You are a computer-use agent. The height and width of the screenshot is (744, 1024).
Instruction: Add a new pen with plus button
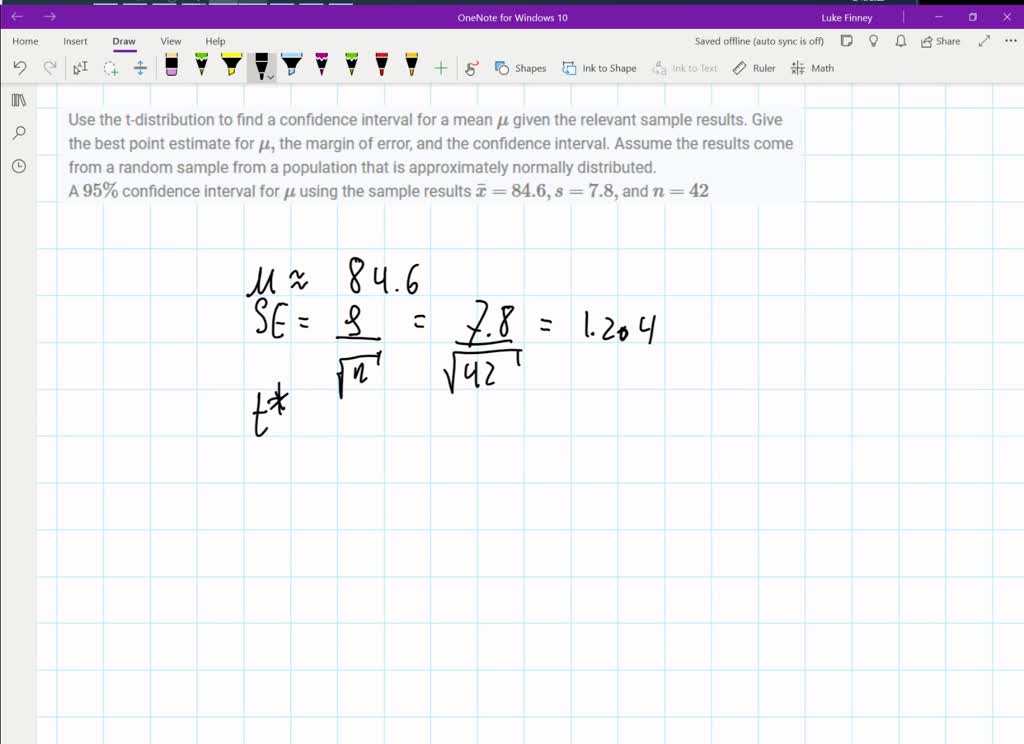[439, 68]
